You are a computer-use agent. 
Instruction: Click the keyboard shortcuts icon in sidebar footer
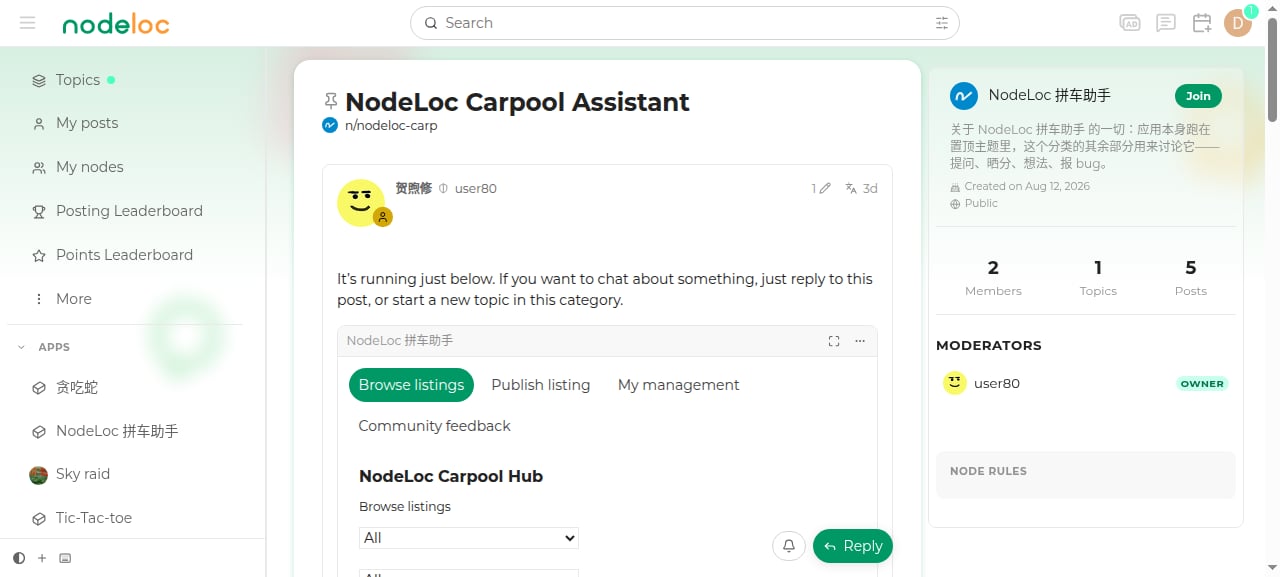coord(65,558)
